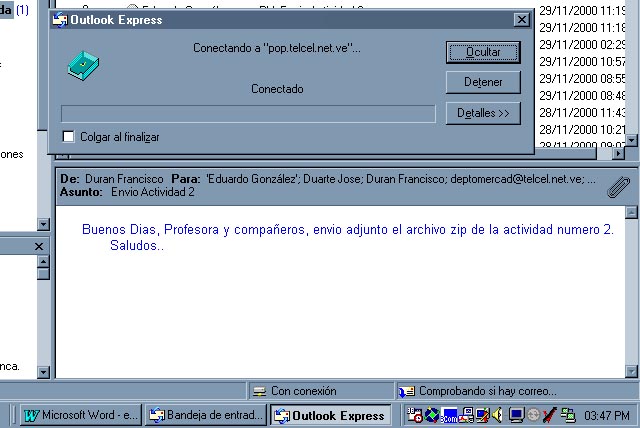Click the animated inbox tray icon in the dialog
Viewport: 640px width, 428px height.
[83, 65]
